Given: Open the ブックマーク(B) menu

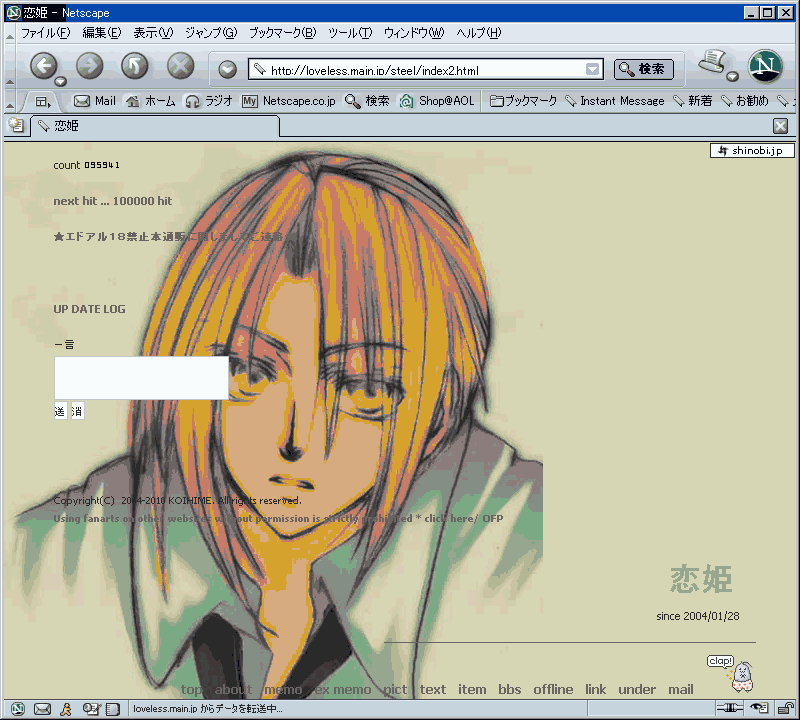Looking at the screenshot, I should (x=282, y=33).
